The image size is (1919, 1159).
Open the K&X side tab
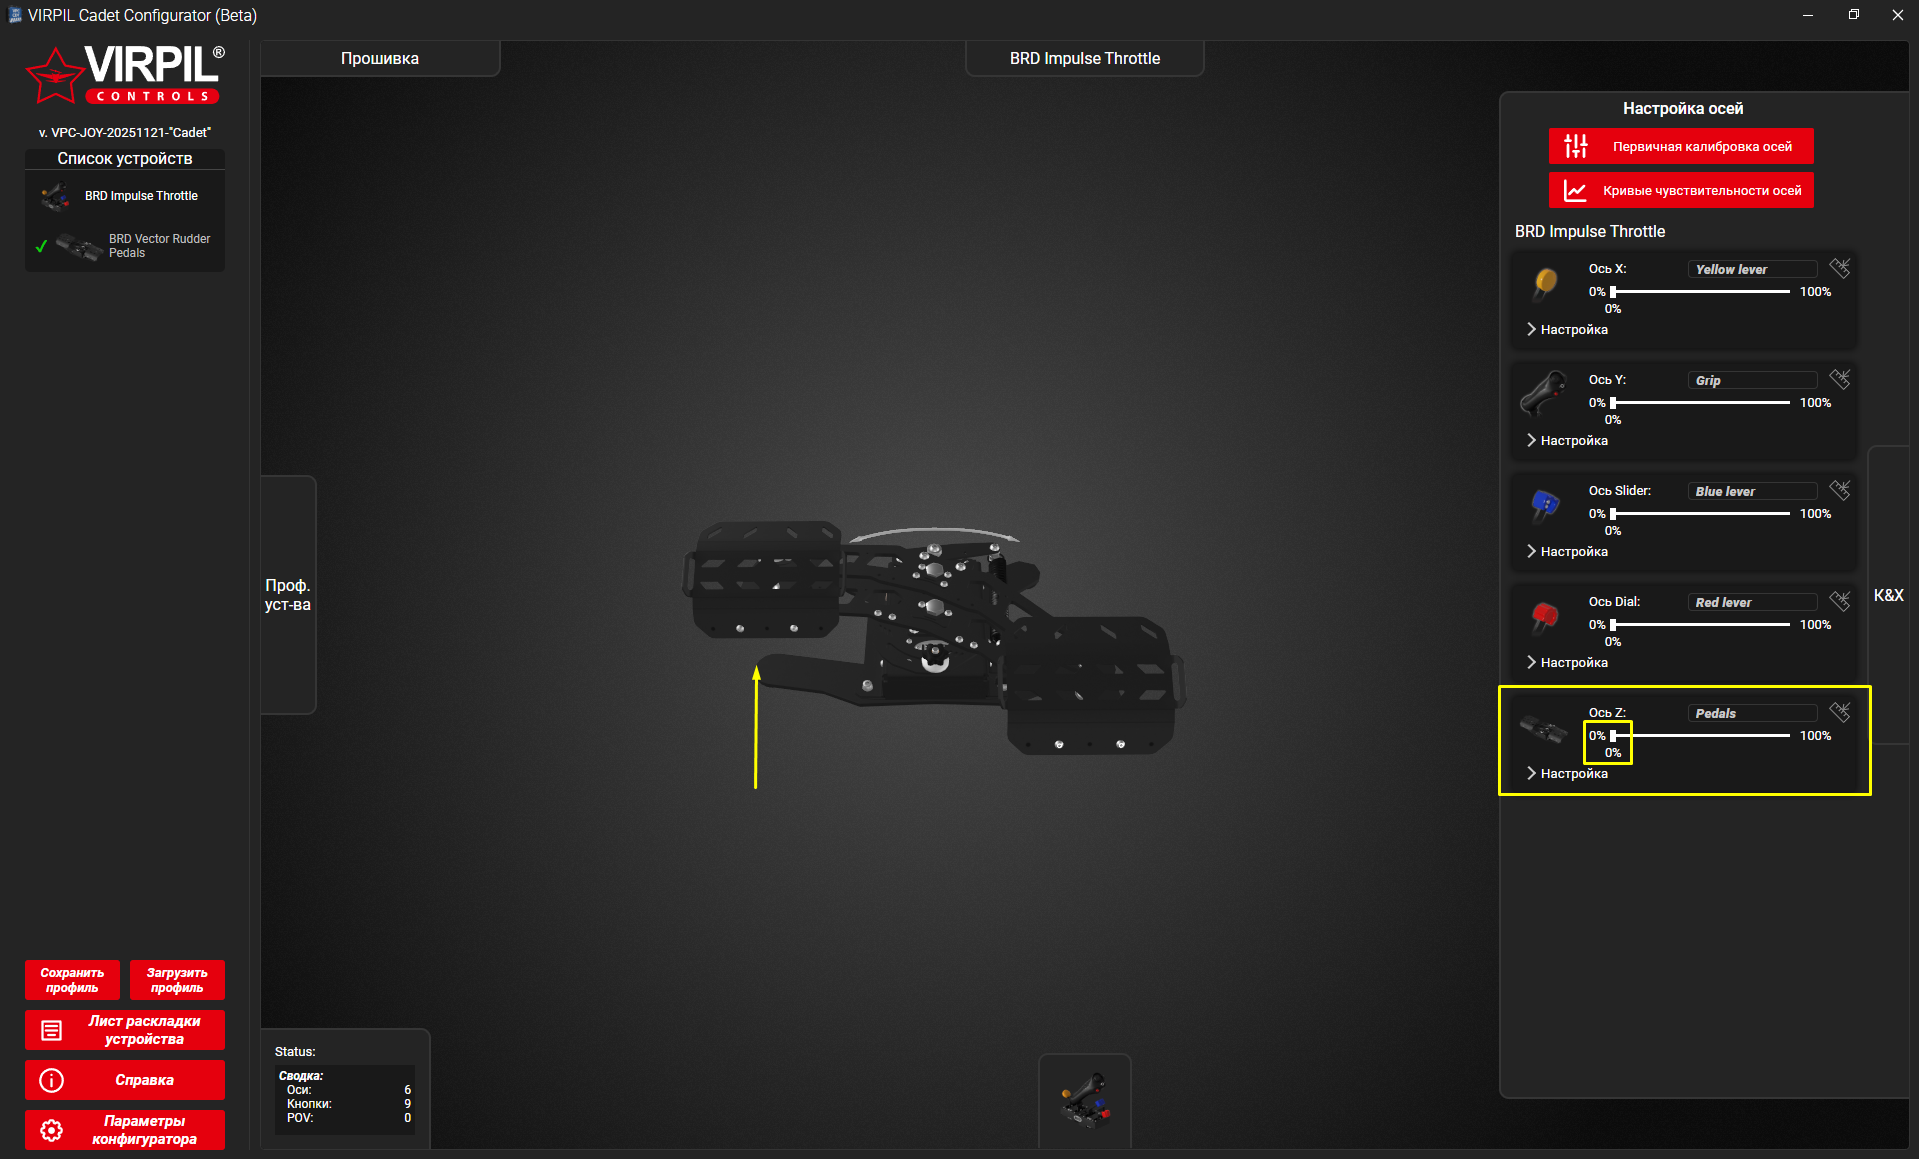[1888, 596]
